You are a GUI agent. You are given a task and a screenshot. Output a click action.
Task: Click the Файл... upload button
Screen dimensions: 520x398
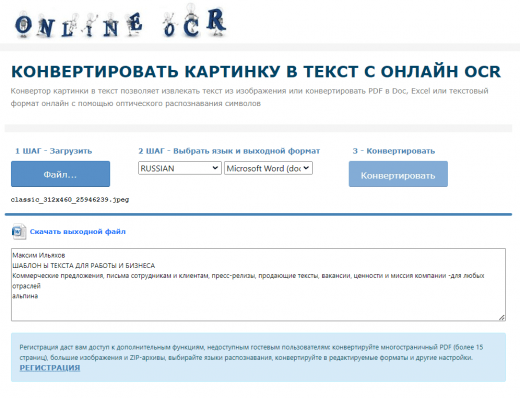pos(60,174)
